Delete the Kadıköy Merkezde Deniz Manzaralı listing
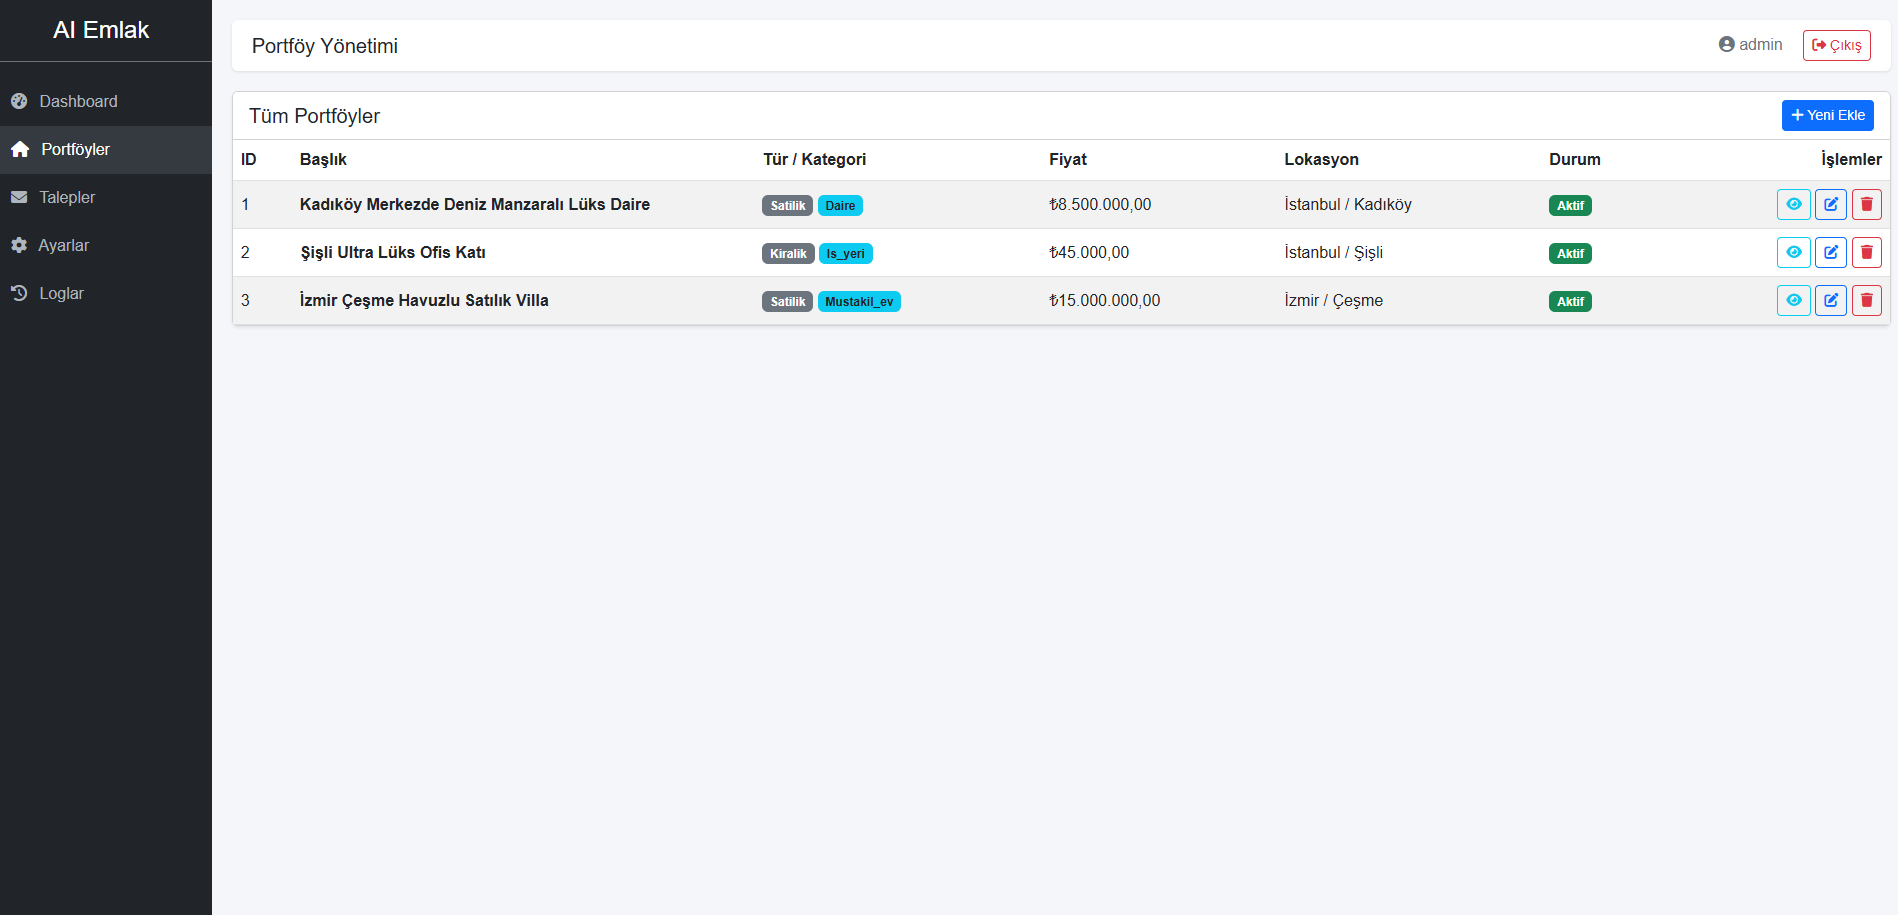The width and height of the screenshot is (1898, 915). click(1866, 205)
